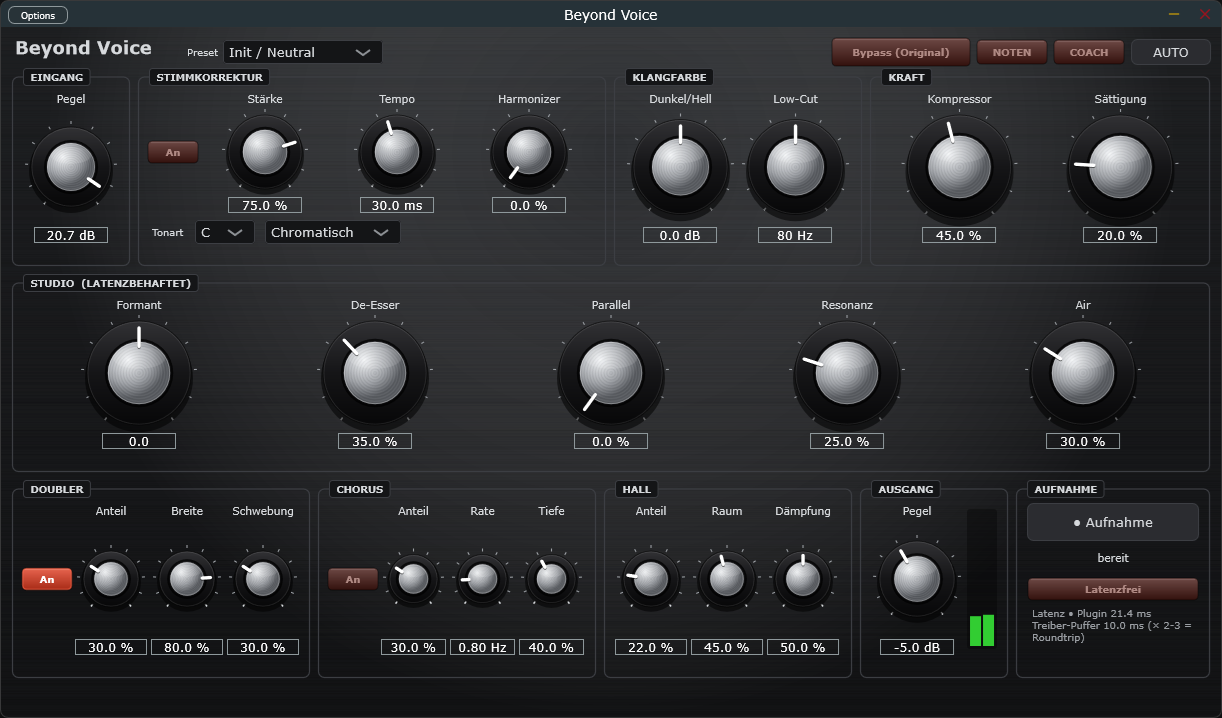This screenshot has width=1222, height=718.
Task: Click the Low-Cut knob
Action: 796,167
